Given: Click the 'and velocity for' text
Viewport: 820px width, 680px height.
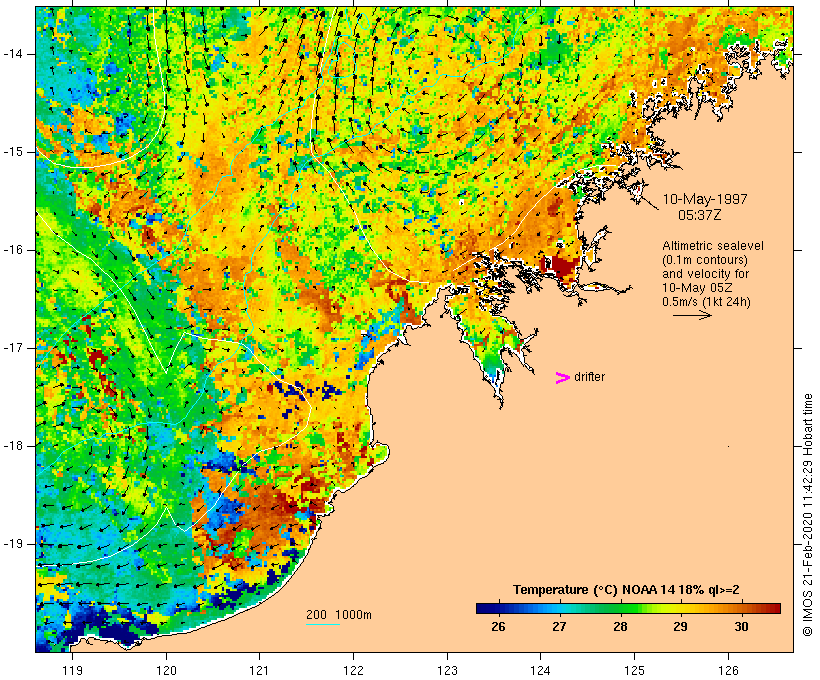Looking at the screenshot, I should 705,274.
